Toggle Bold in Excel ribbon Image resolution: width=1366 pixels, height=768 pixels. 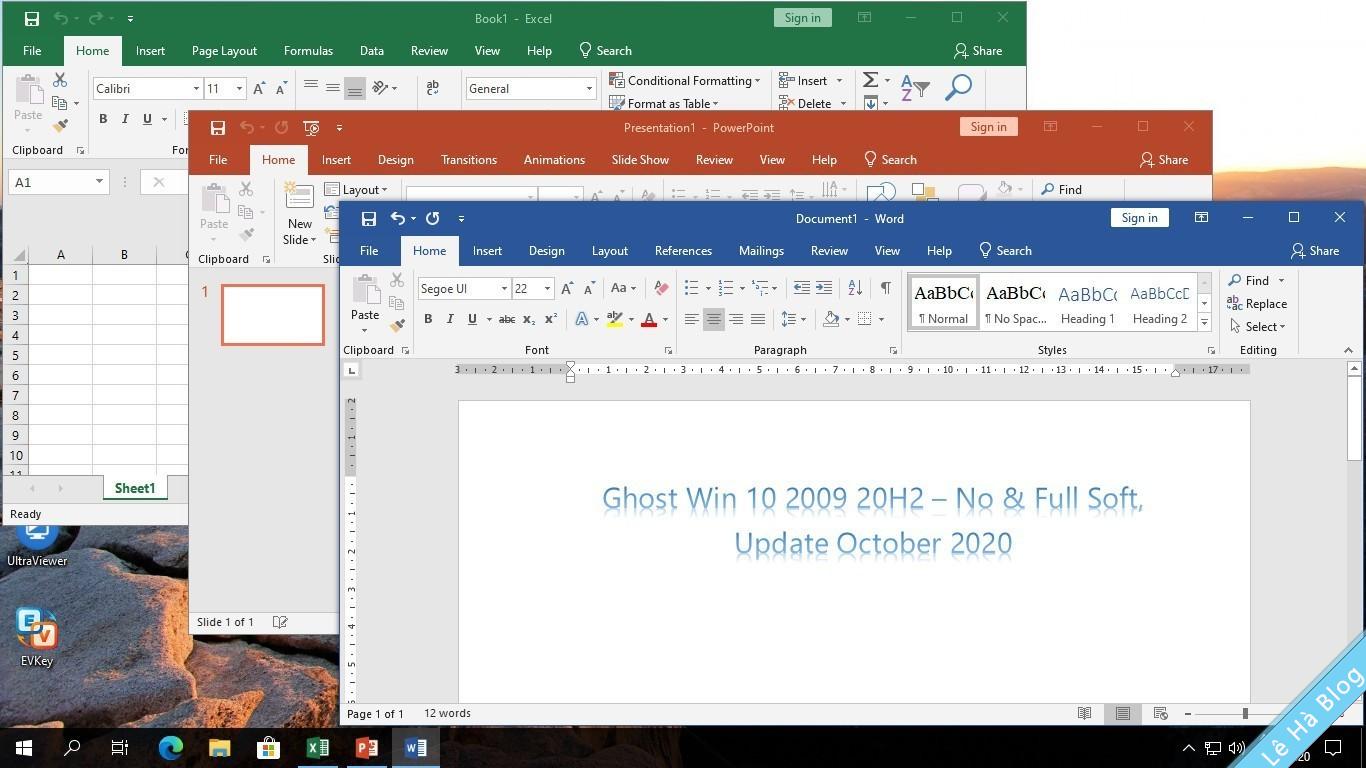[103, 119]
